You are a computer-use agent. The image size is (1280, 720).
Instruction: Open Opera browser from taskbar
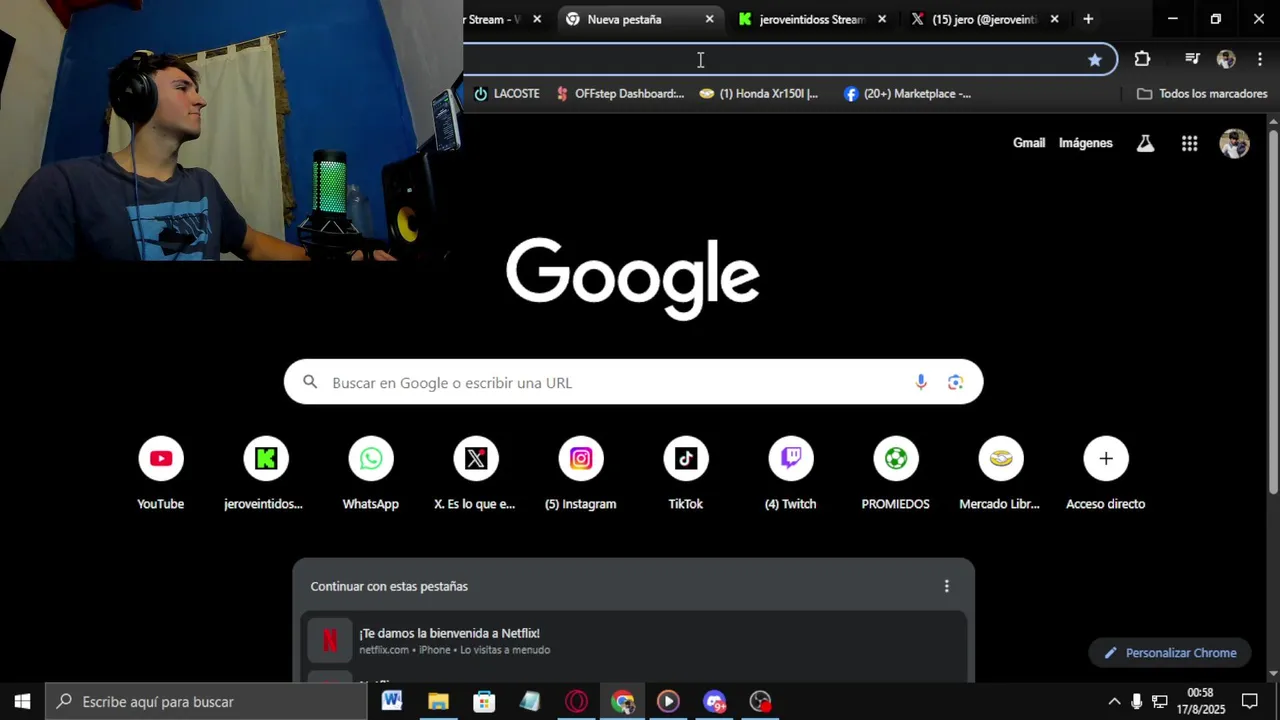pos(576,701)
